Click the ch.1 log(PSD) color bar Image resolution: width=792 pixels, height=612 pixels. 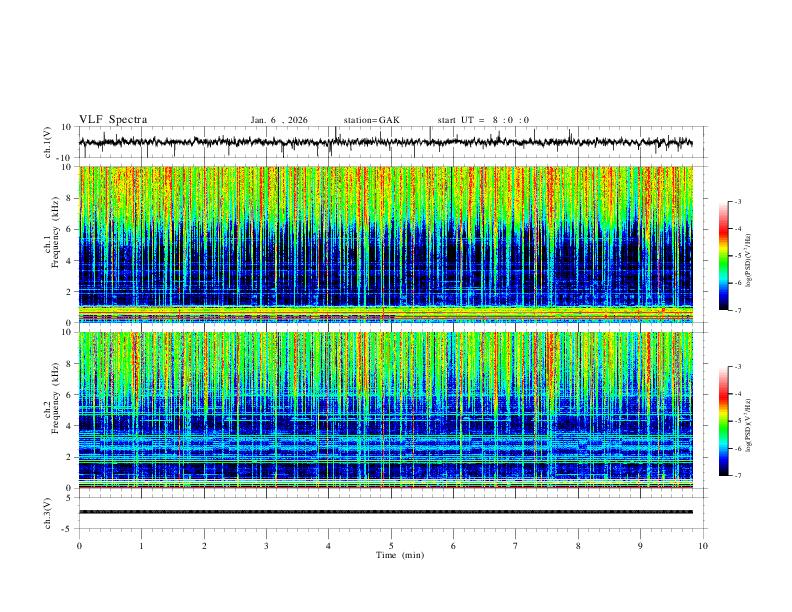point(723,256)
